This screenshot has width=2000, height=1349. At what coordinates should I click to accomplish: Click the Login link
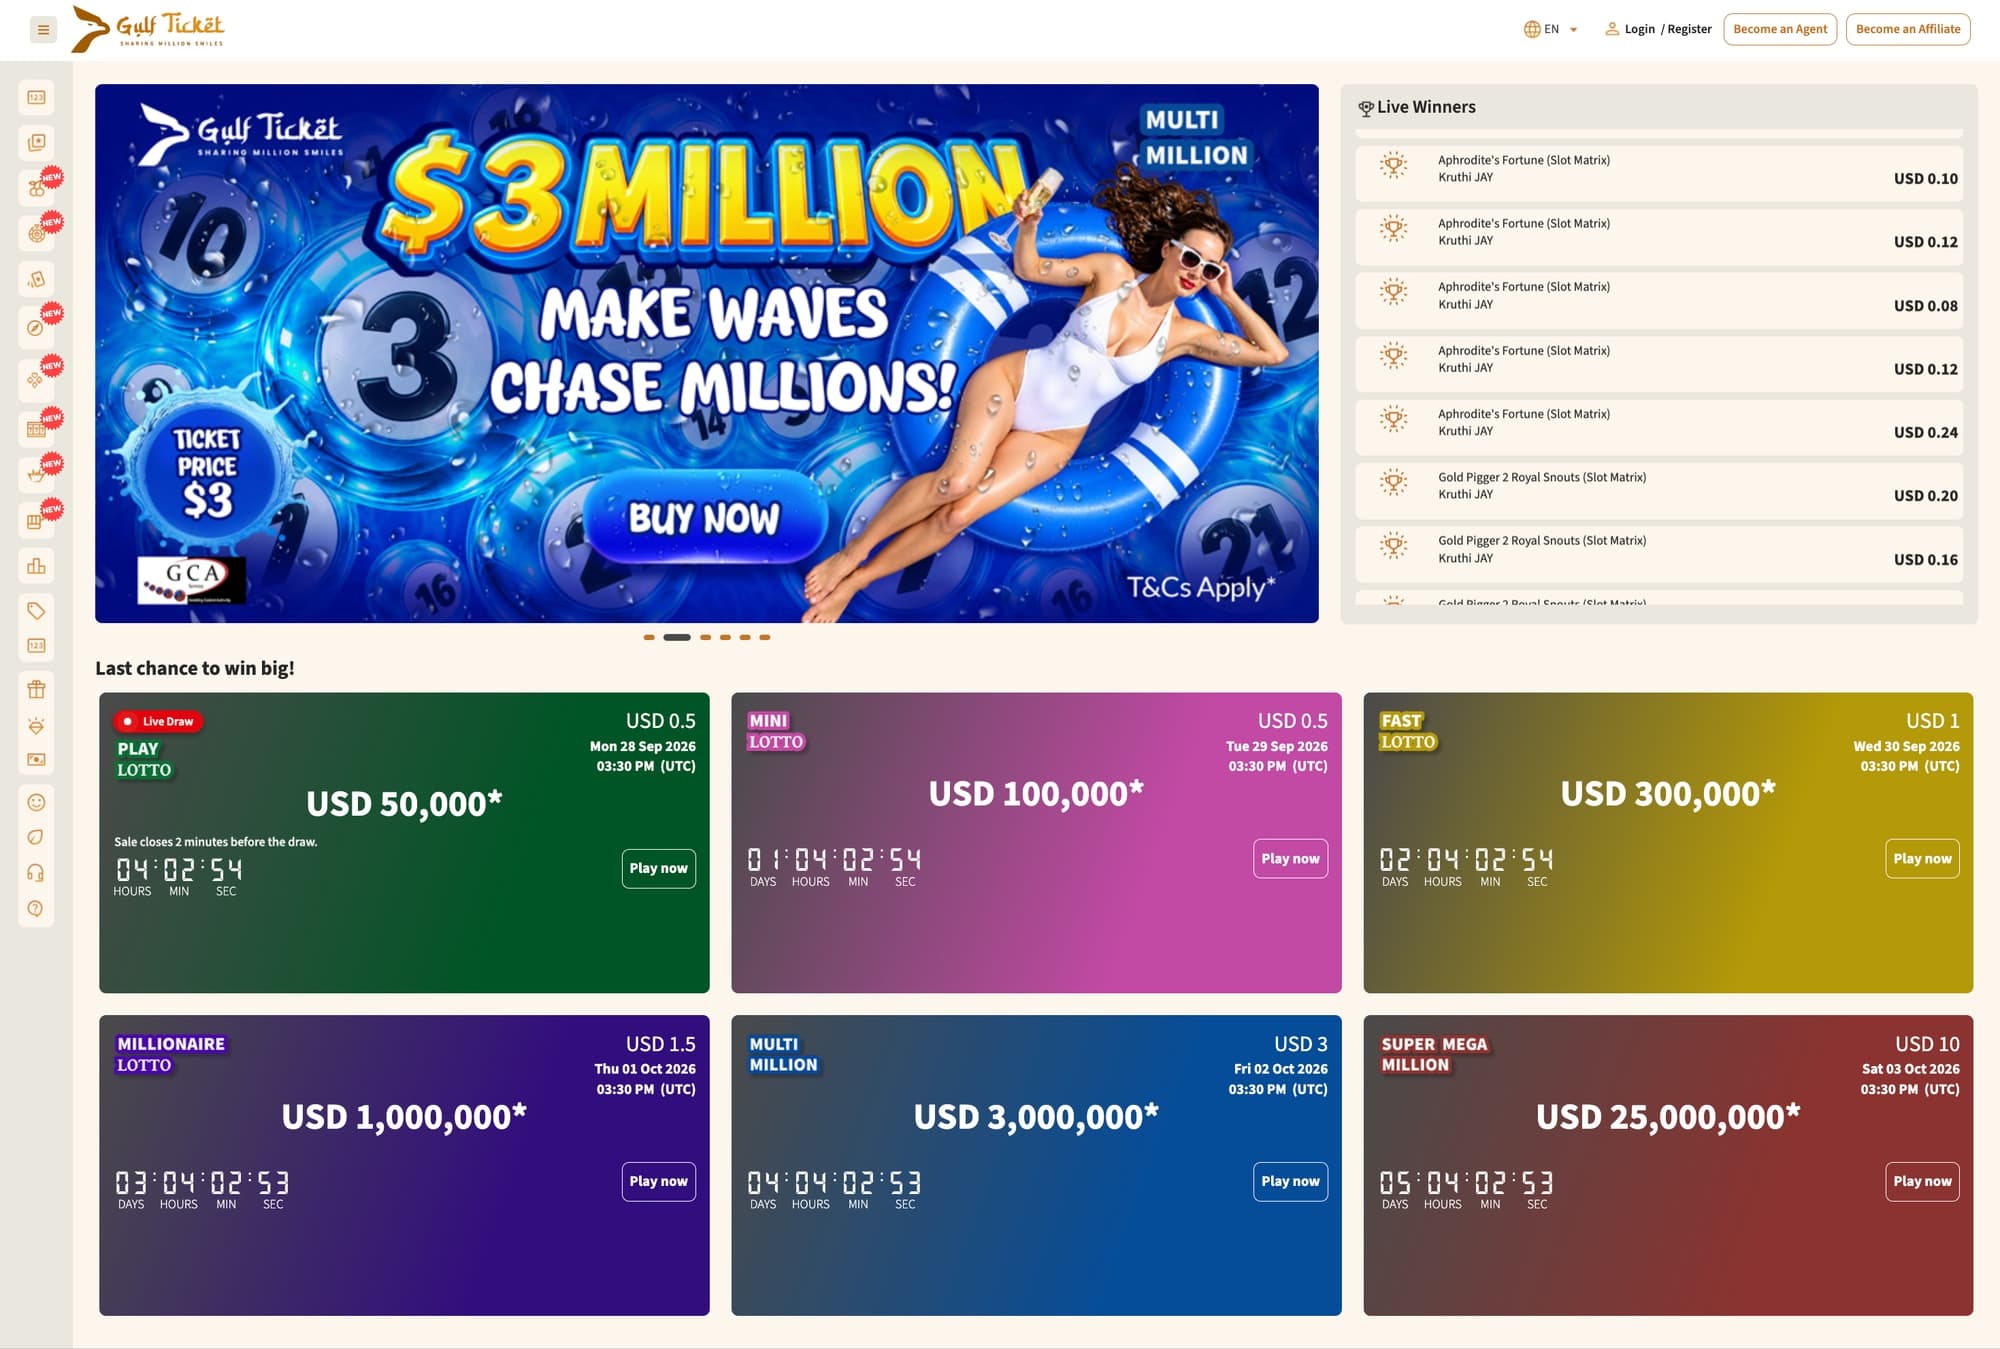(1639, 29)
